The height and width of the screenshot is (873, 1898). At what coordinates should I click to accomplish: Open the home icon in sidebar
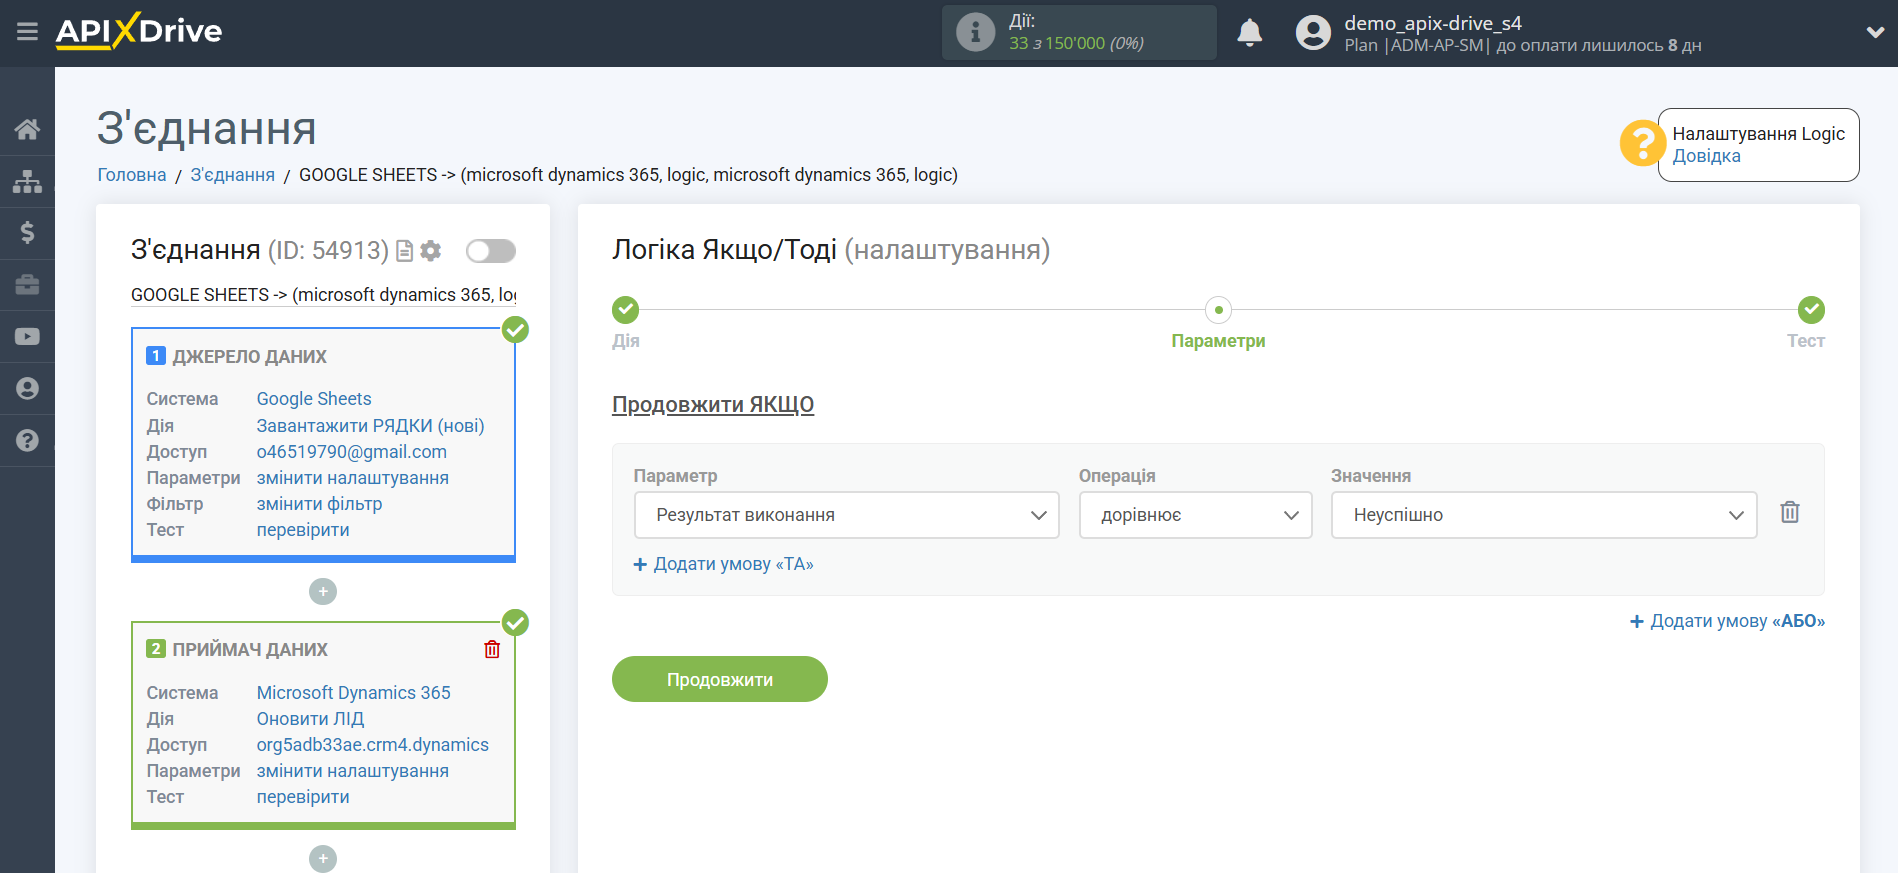coord(27,129)
